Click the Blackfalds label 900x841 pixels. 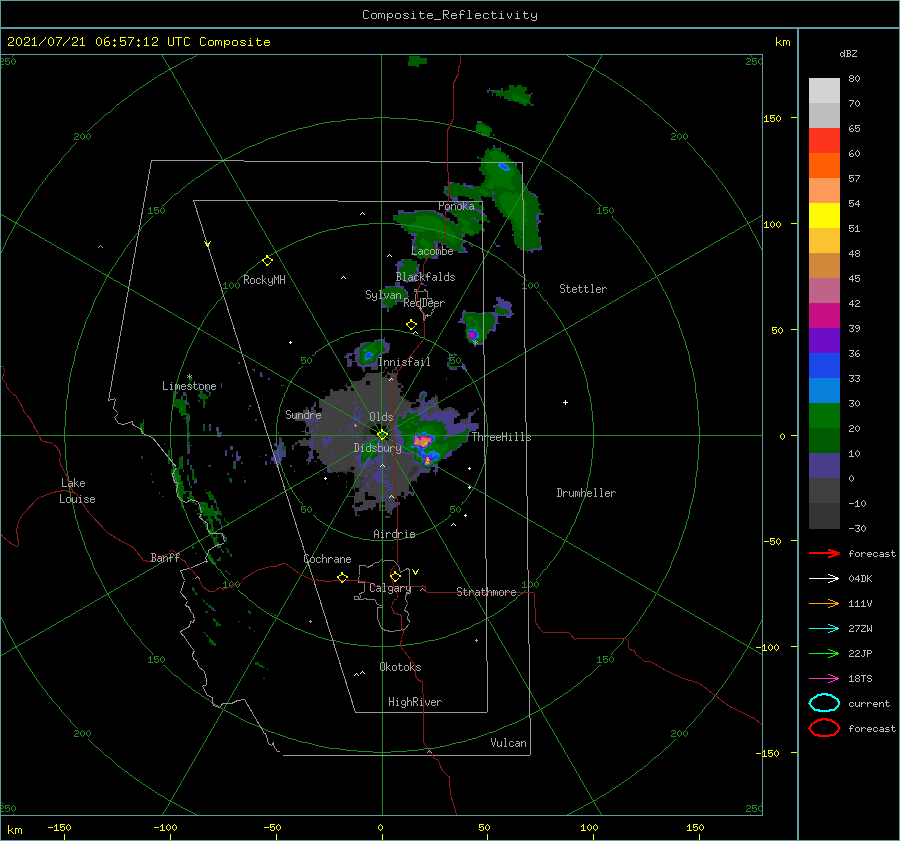pyautogui.click(x=425, y=277)
